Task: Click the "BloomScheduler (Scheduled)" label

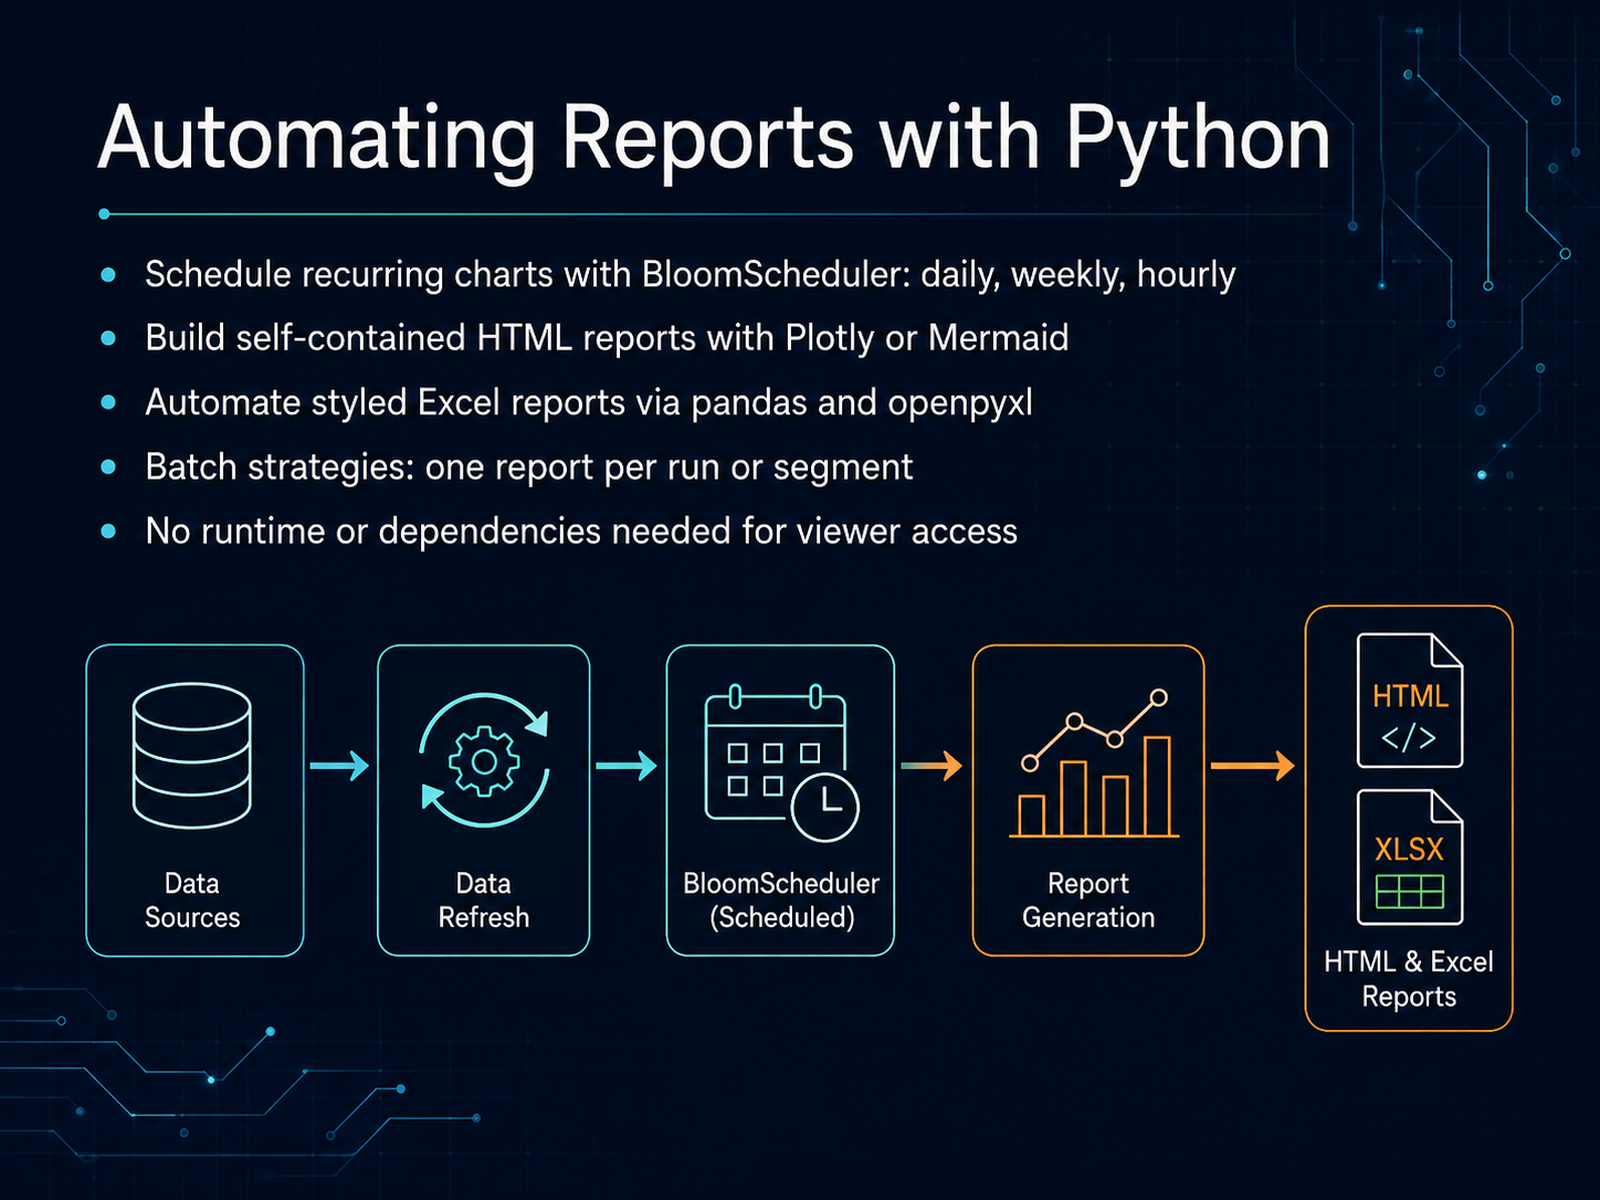Action: pyautogui.click(x=781, y=900)
